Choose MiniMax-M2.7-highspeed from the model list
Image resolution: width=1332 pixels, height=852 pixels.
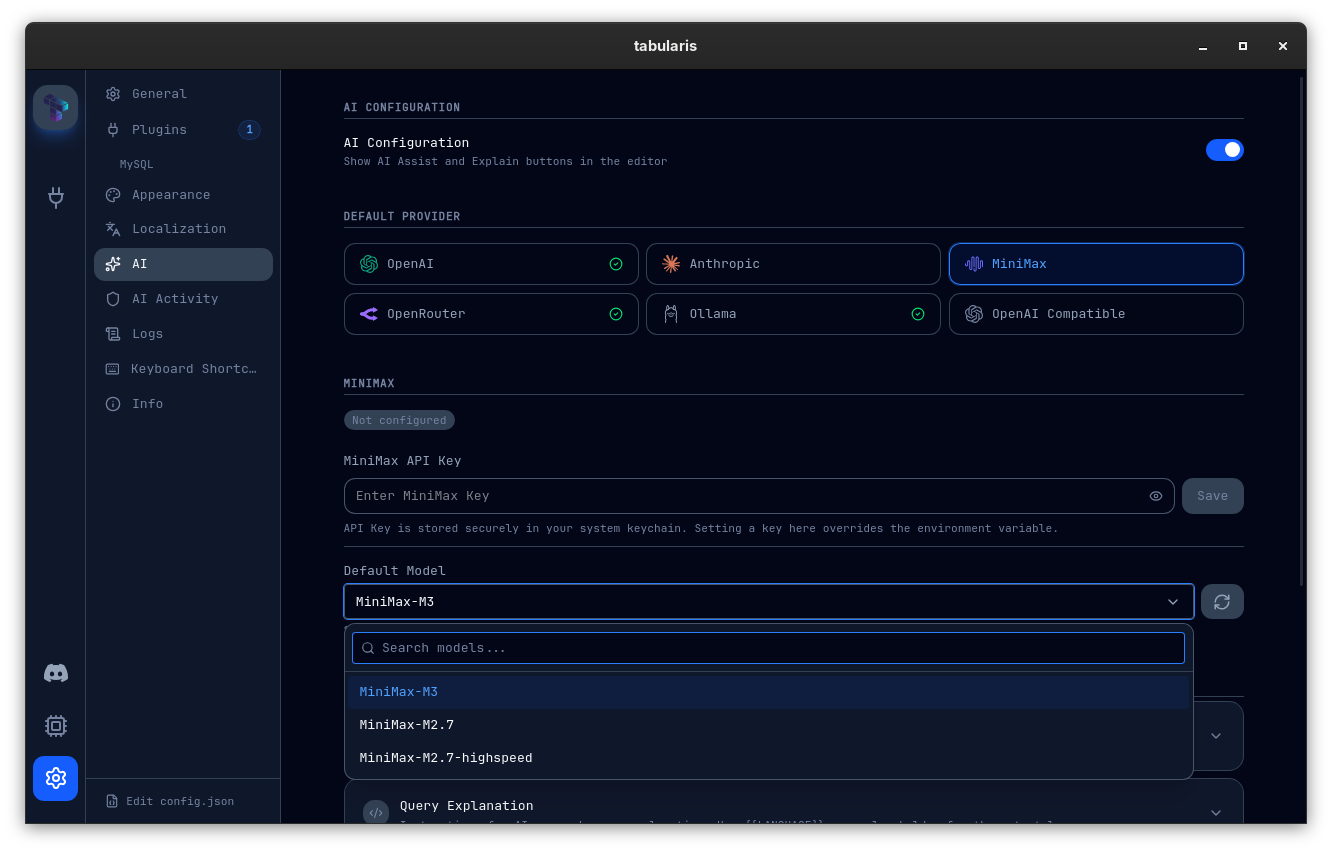pyautogui.click(x=768, y=758)
